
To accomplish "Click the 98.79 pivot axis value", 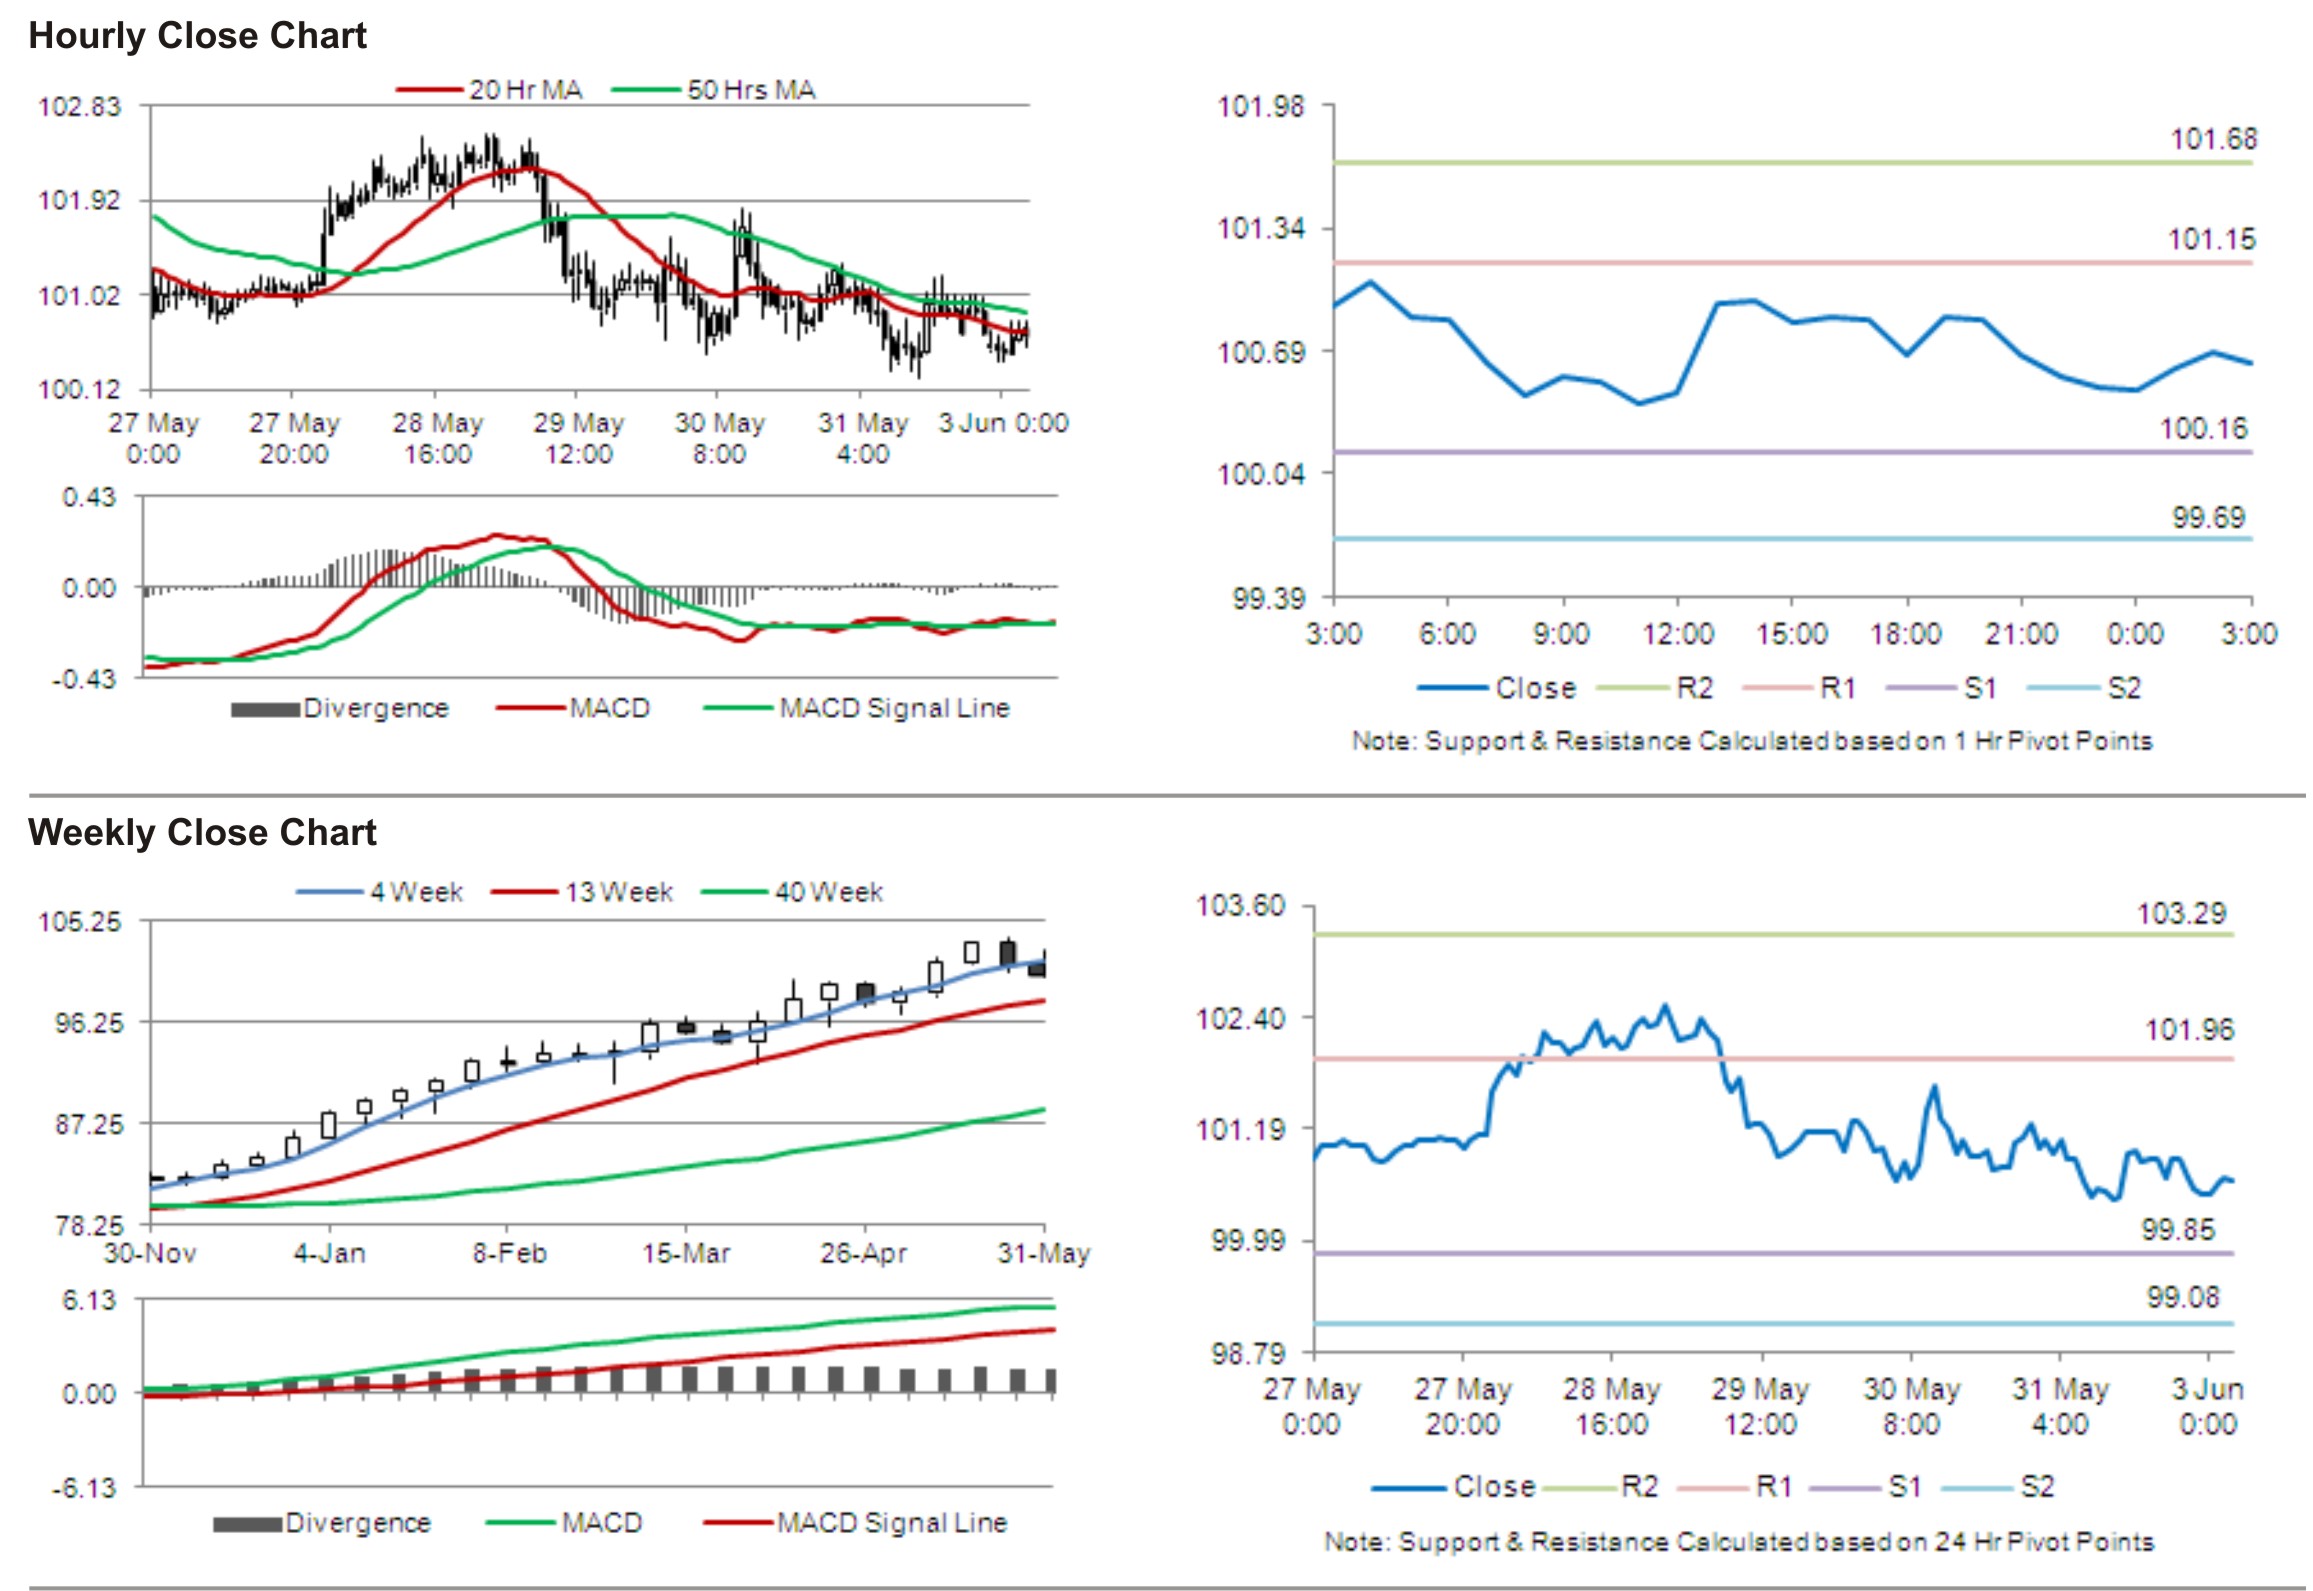I will (1248, 1354).
